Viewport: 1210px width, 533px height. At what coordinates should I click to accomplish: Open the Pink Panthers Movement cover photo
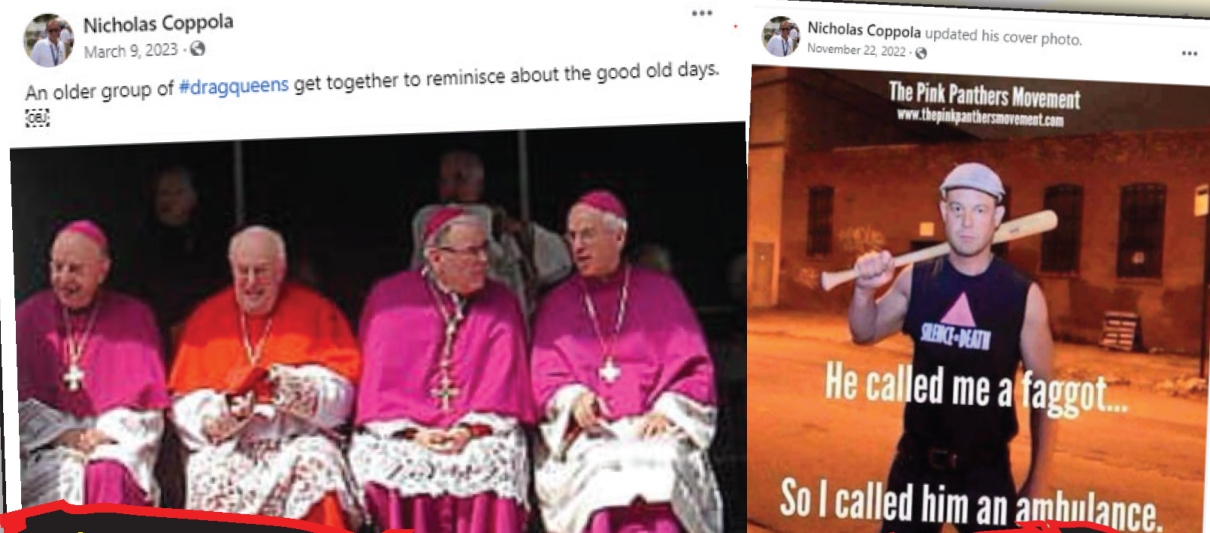point(978,298)
